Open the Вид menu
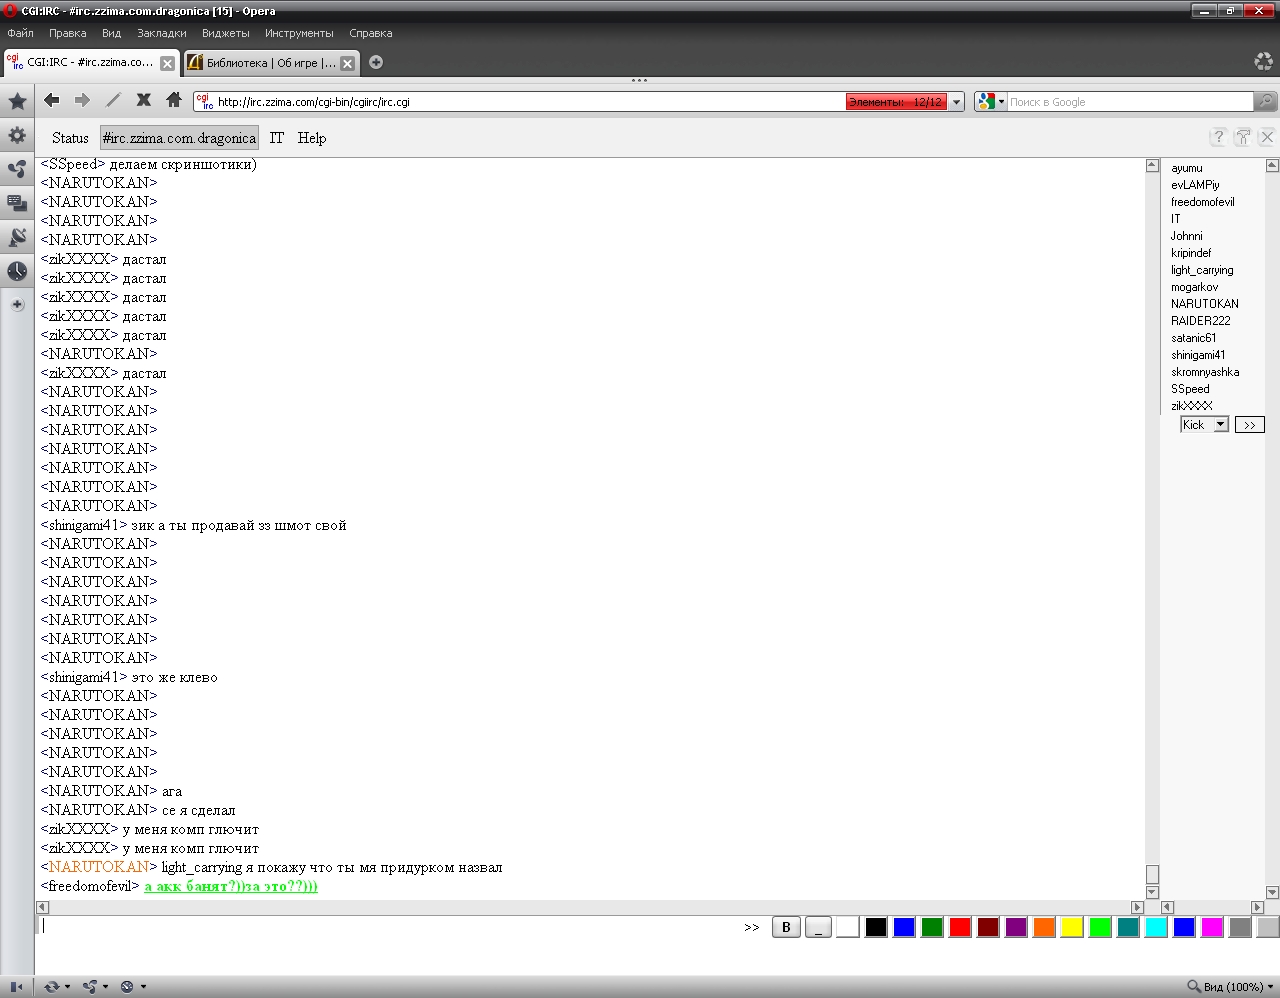 (111, 33)
